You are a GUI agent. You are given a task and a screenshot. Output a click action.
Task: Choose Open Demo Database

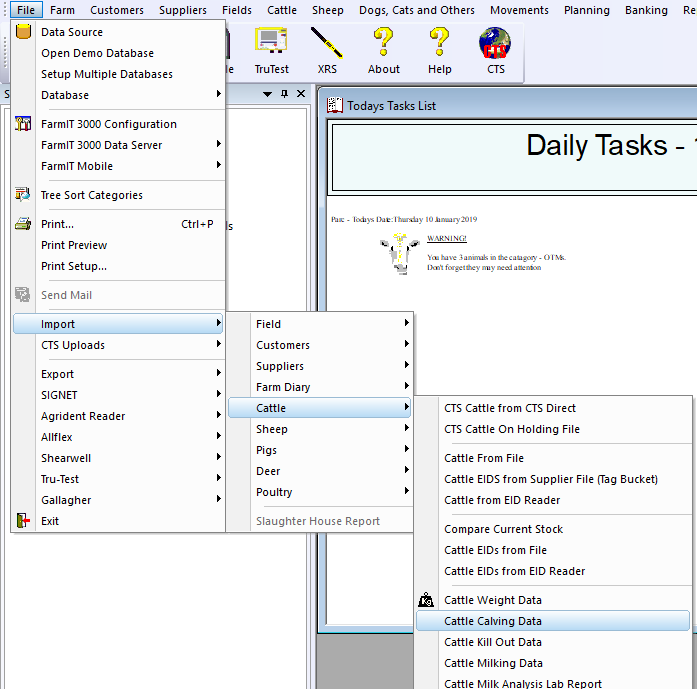[x=118, y=53]
